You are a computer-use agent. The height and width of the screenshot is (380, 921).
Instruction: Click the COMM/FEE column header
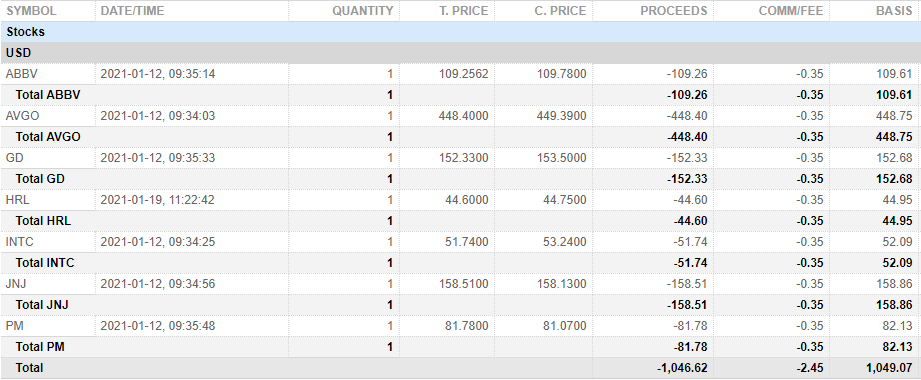click(791, 11)
